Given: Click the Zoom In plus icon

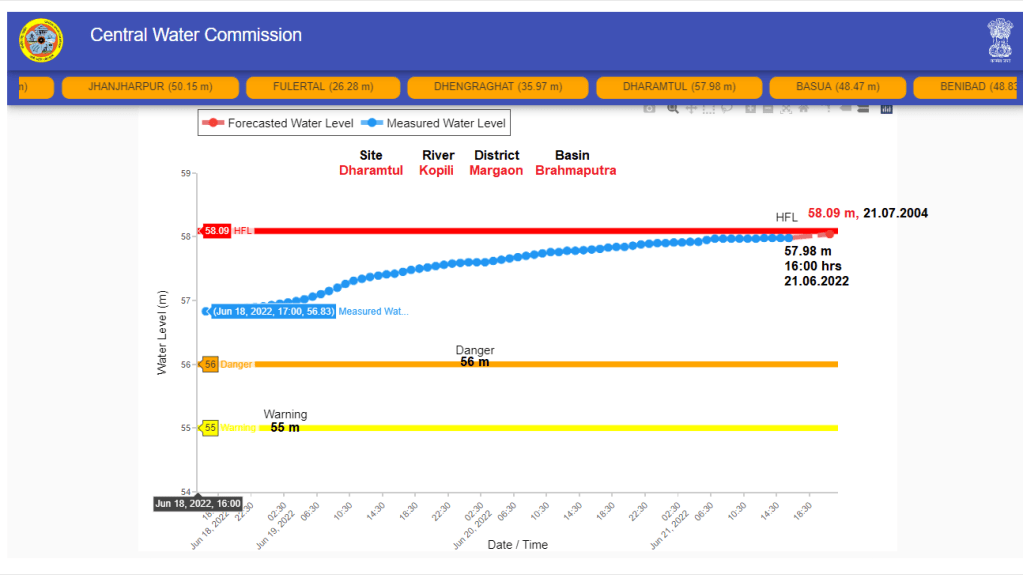Looking at the screenshot, I should 750,108.
